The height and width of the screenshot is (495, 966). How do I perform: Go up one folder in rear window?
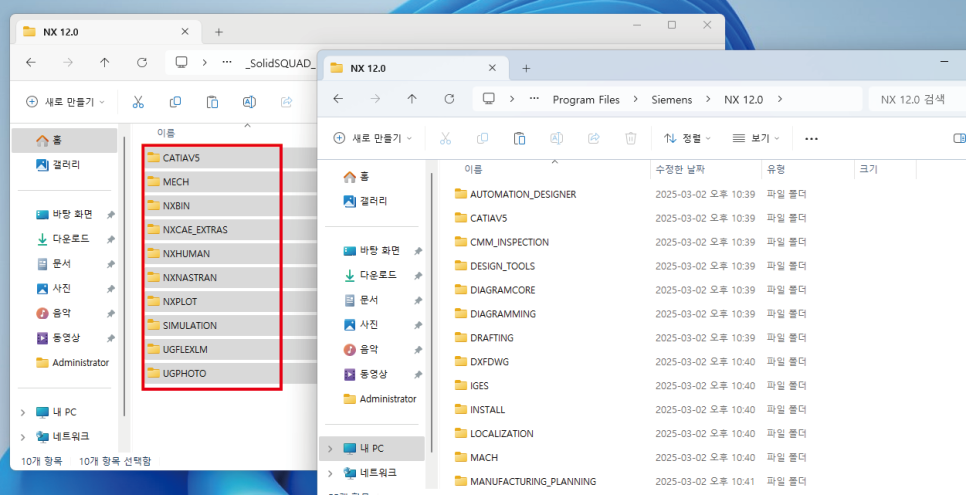point(105,62)
